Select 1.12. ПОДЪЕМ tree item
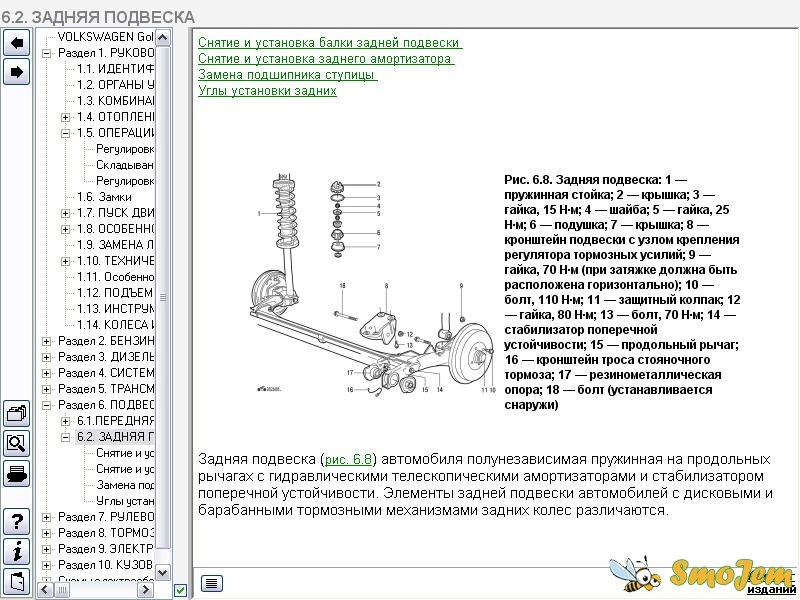 coord(115,293)
